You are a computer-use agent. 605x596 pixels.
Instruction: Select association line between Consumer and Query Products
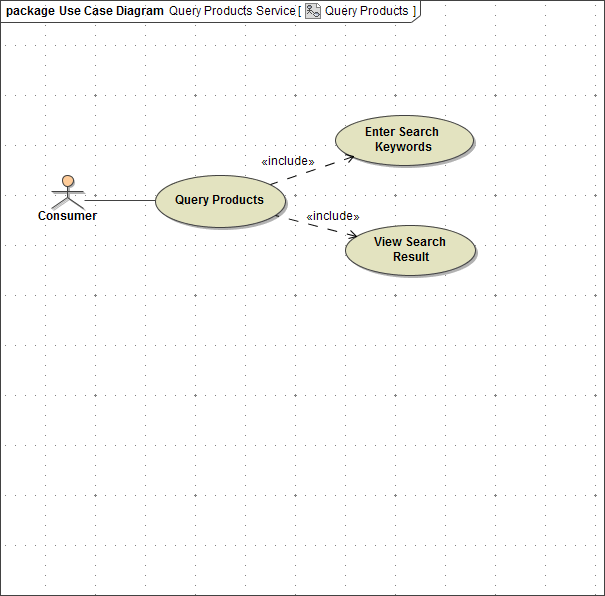(120, 200)
